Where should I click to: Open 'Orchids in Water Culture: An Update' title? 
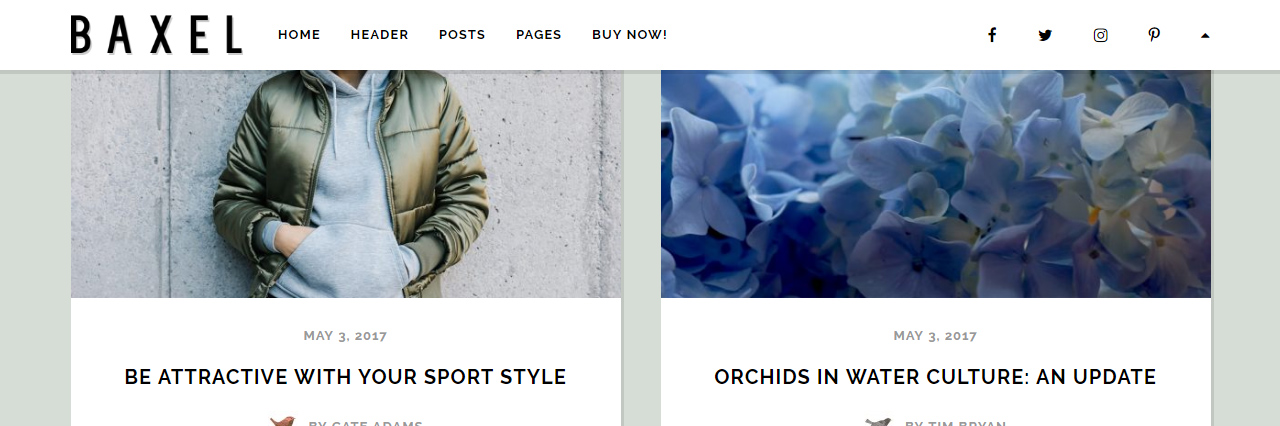coord(935,377)
